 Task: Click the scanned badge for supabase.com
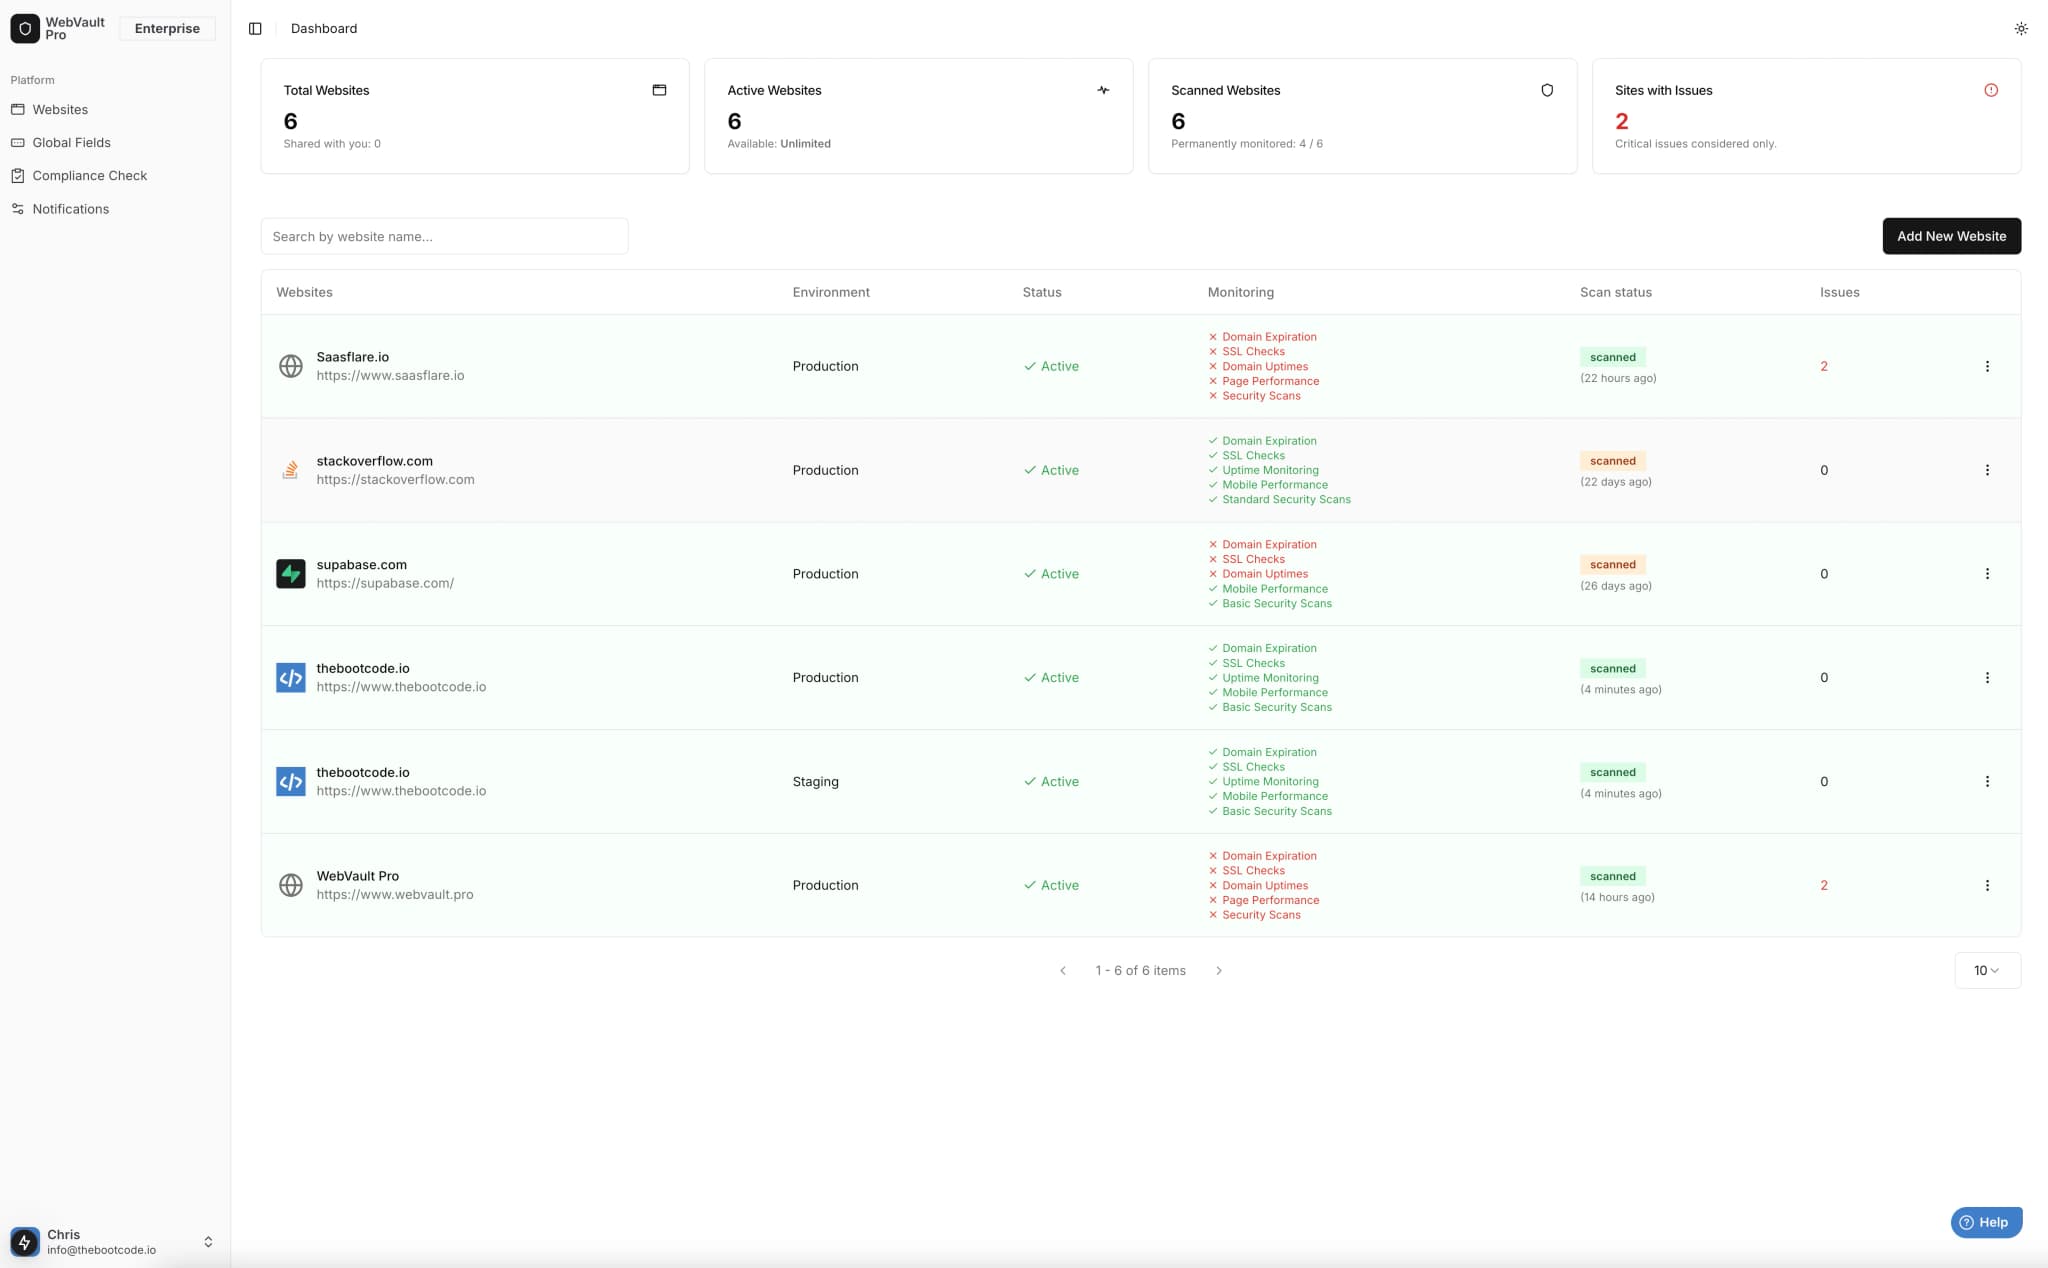click(1612, 565)
